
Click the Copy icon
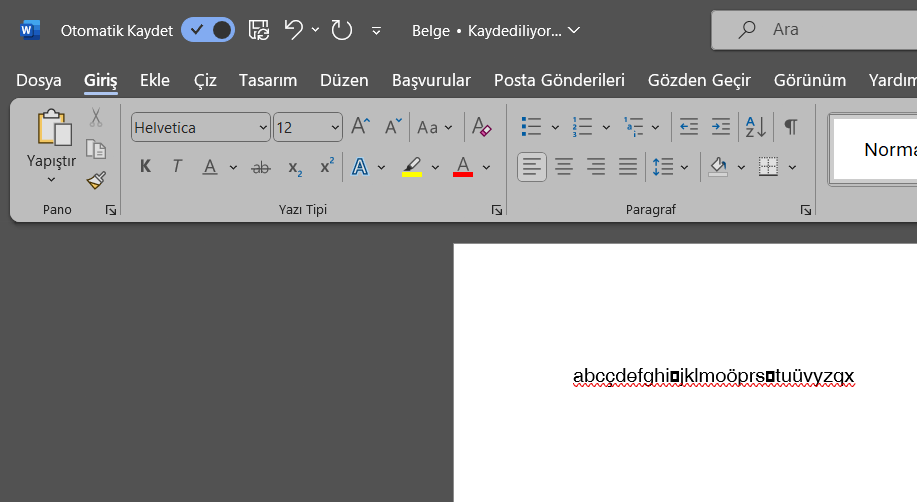(x=96, y=149)
